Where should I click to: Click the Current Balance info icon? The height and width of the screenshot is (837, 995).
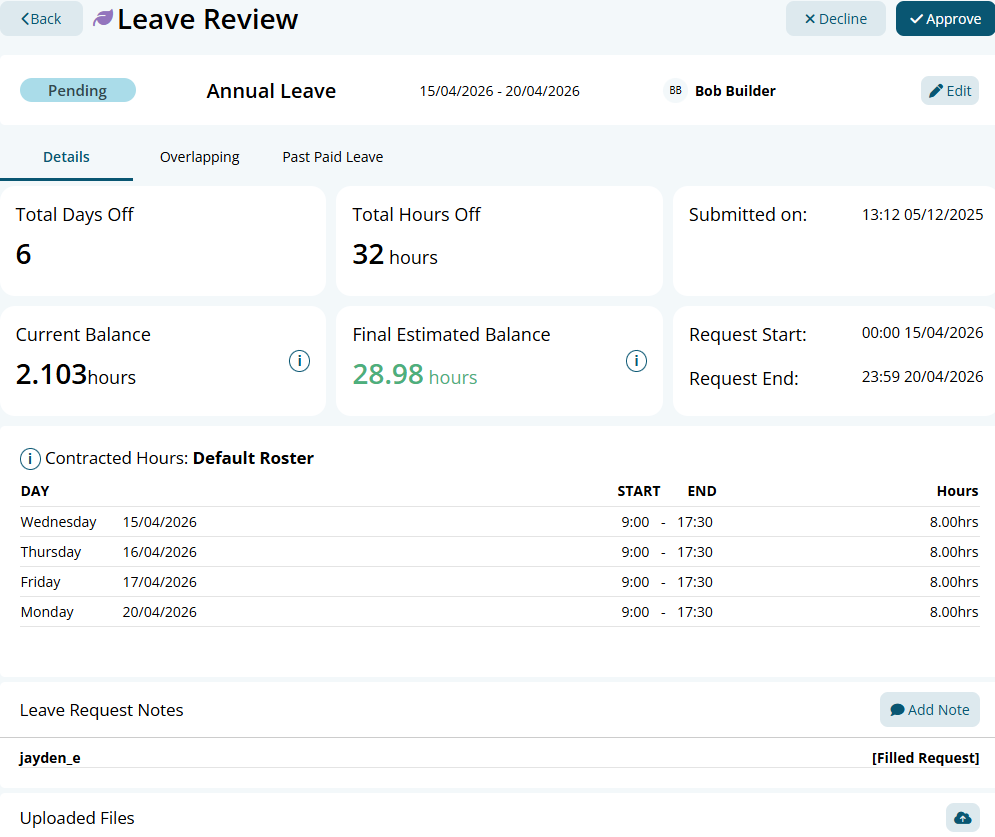pyautogui.click(x=299, y=361)
